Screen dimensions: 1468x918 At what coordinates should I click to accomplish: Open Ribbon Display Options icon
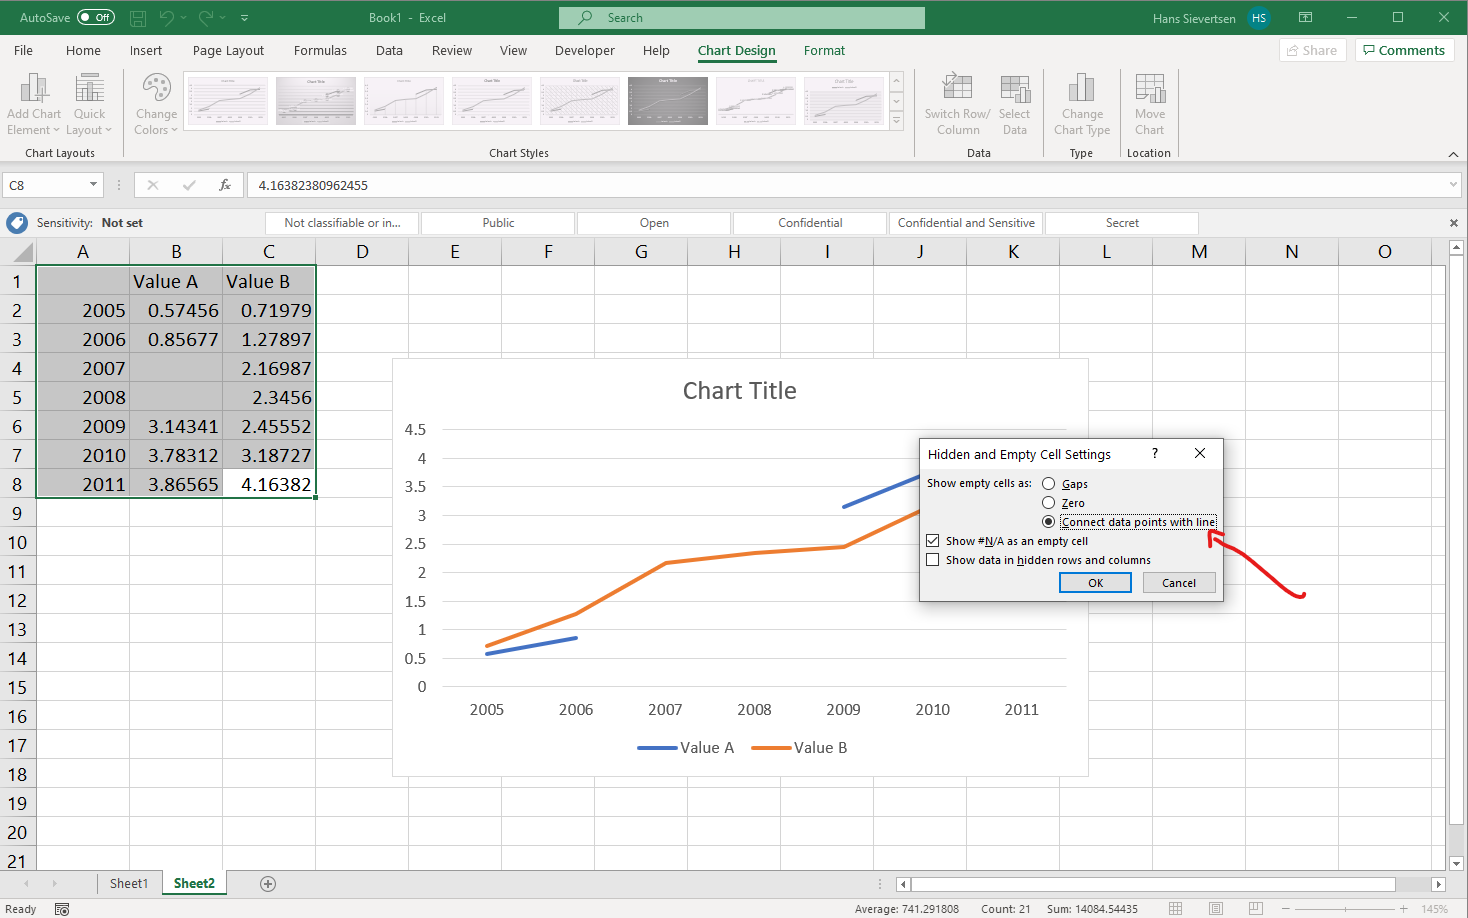(x=1305, y=18)
